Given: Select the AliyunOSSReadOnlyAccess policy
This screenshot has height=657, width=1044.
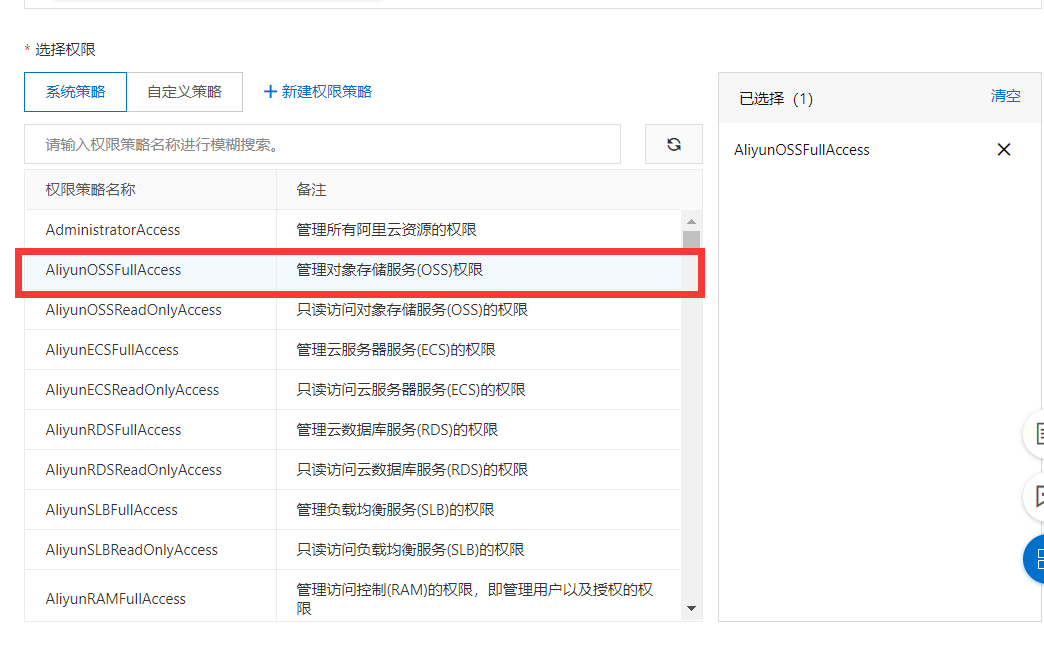Looking at the screenshot, I should coord(353,310).
